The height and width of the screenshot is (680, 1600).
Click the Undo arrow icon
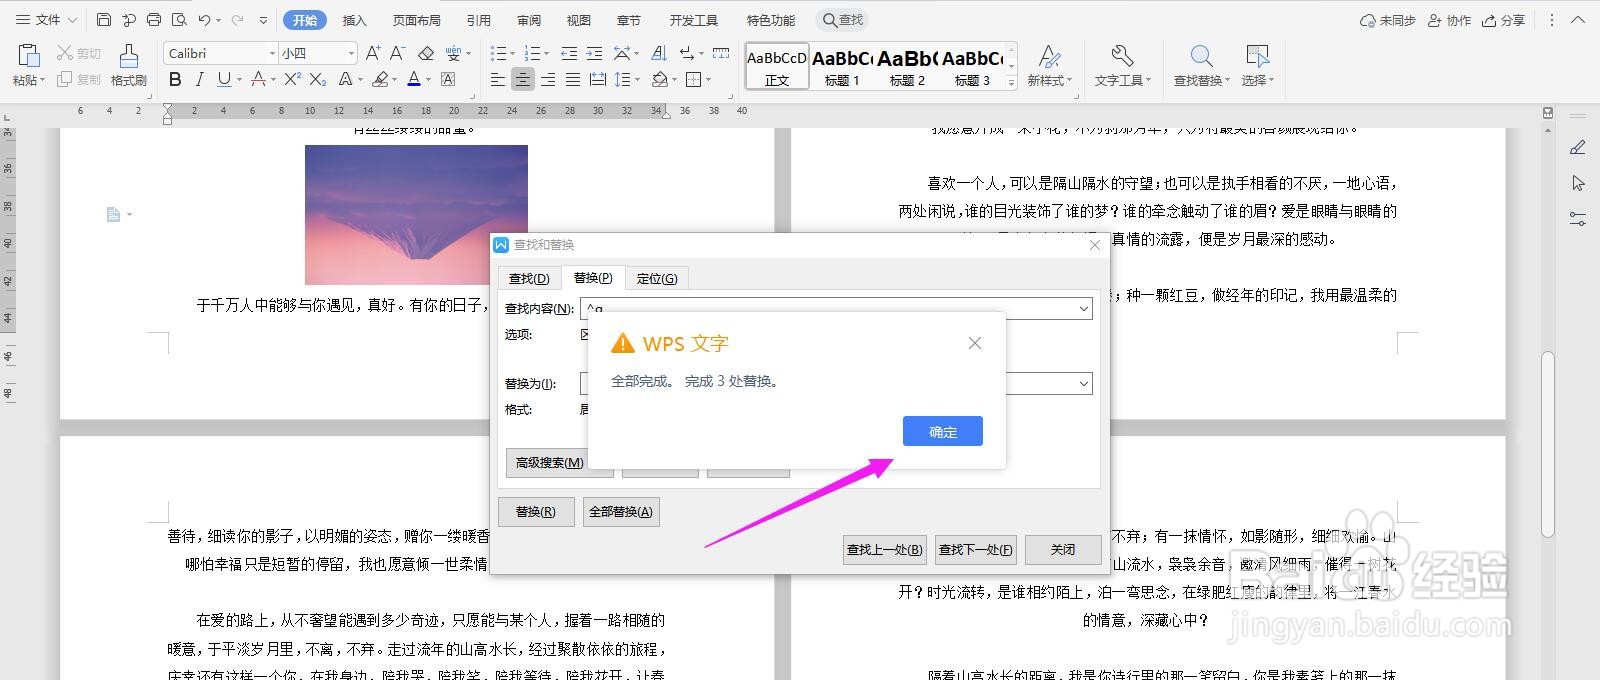pyautogui.click(x=204, y=20)
